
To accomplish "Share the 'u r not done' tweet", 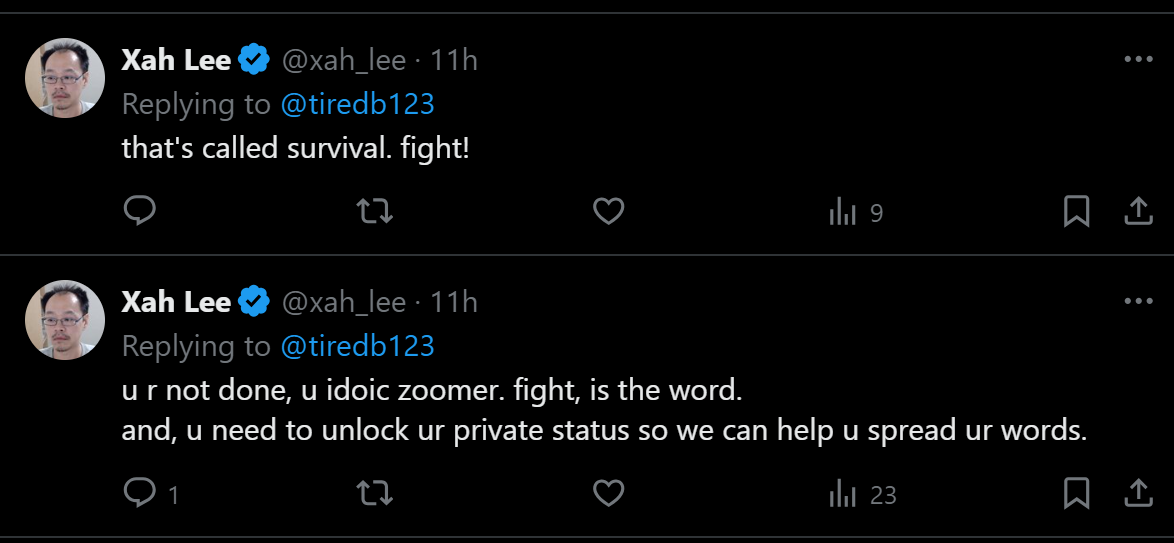I will [x=1138, y=493].
